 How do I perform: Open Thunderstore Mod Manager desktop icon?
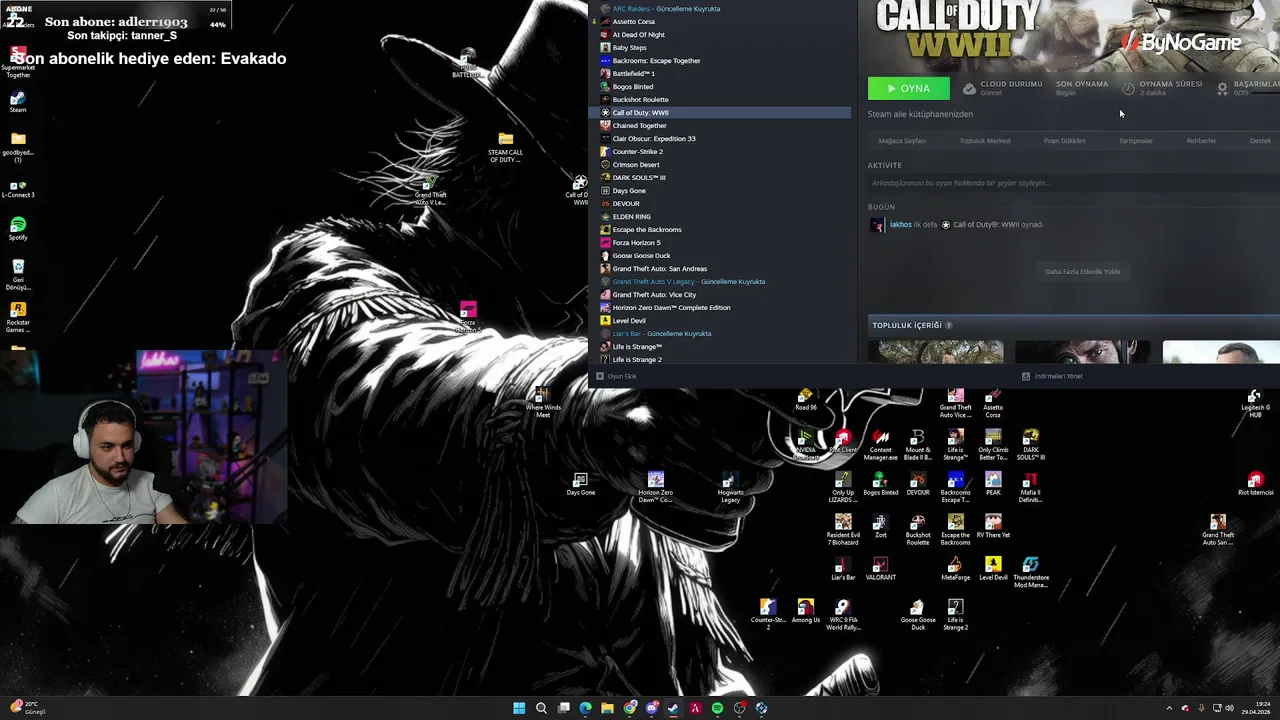pyautogui.click(x=1030, y=572)
